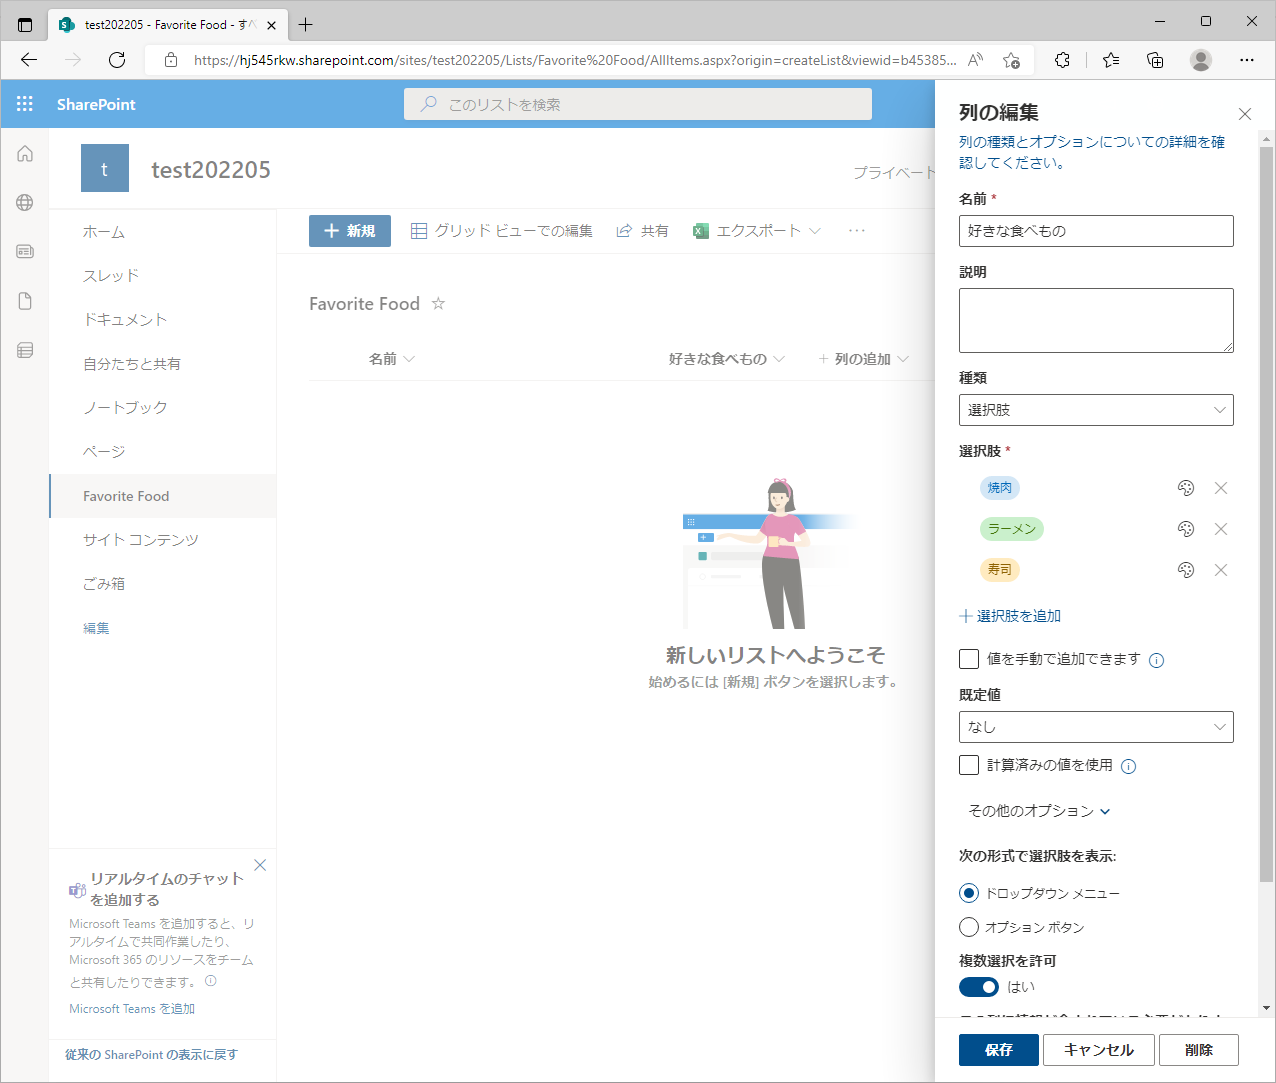1276x1083 pixels.
Task: Click info icon beside 計算済みの値を使用
Action: [x=1129, y=767]
